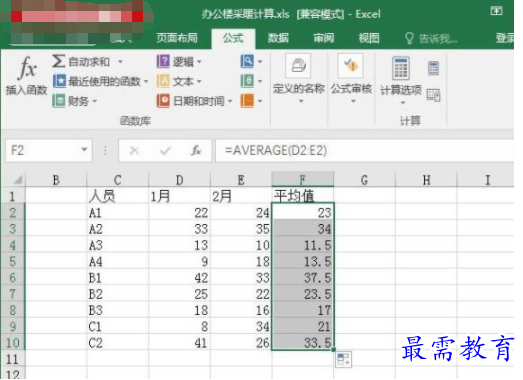Switch to the View tab

coord(369,38)
